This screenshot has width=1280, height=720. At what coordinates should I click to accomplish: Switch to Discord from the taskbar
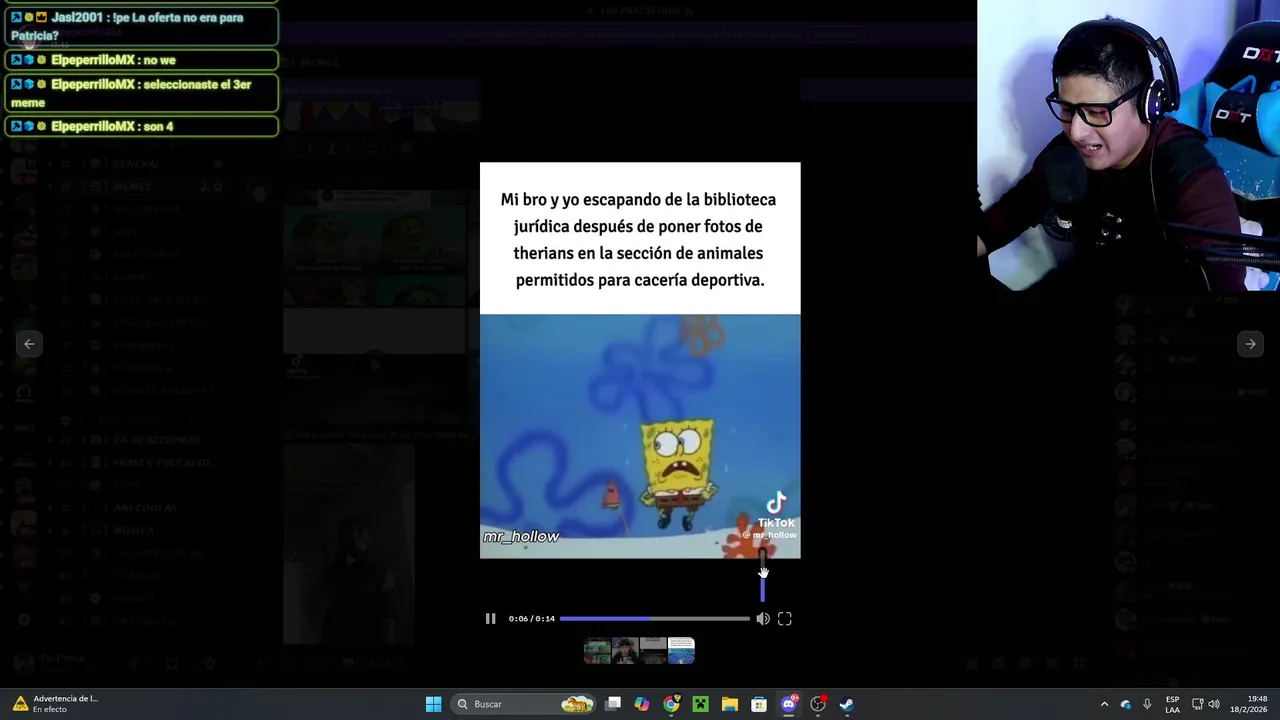788,704
